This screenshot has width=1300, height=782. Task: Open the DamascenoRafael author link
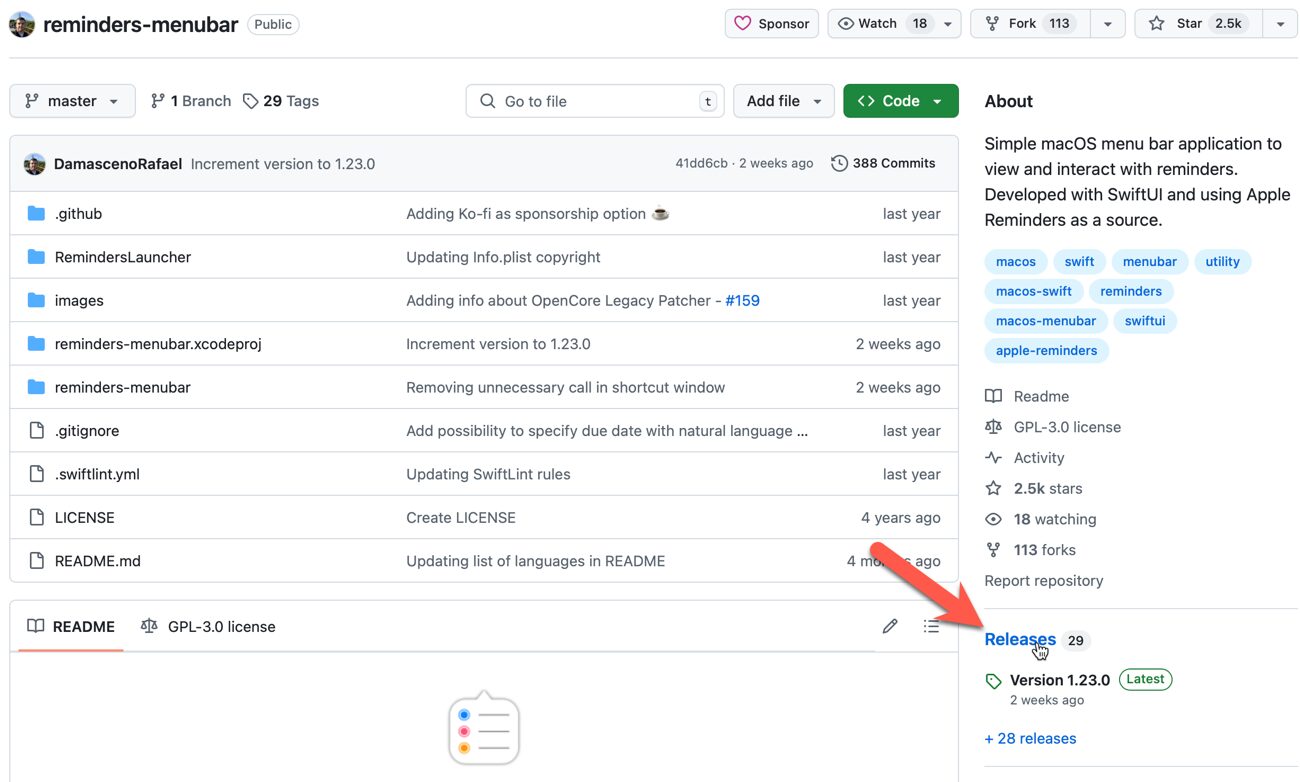118,164
